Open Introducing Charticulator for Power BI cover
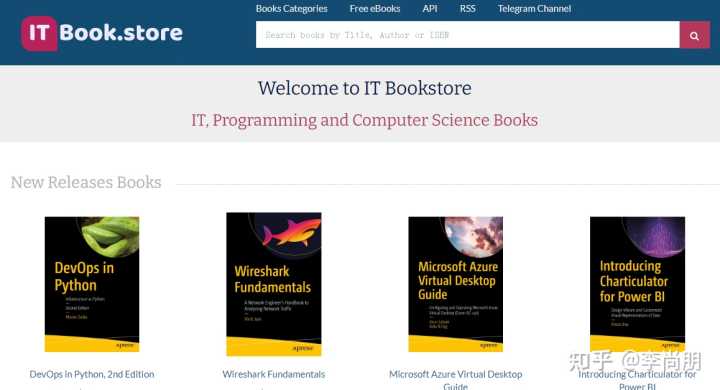720x390 pixels. (x=637, y=284)
